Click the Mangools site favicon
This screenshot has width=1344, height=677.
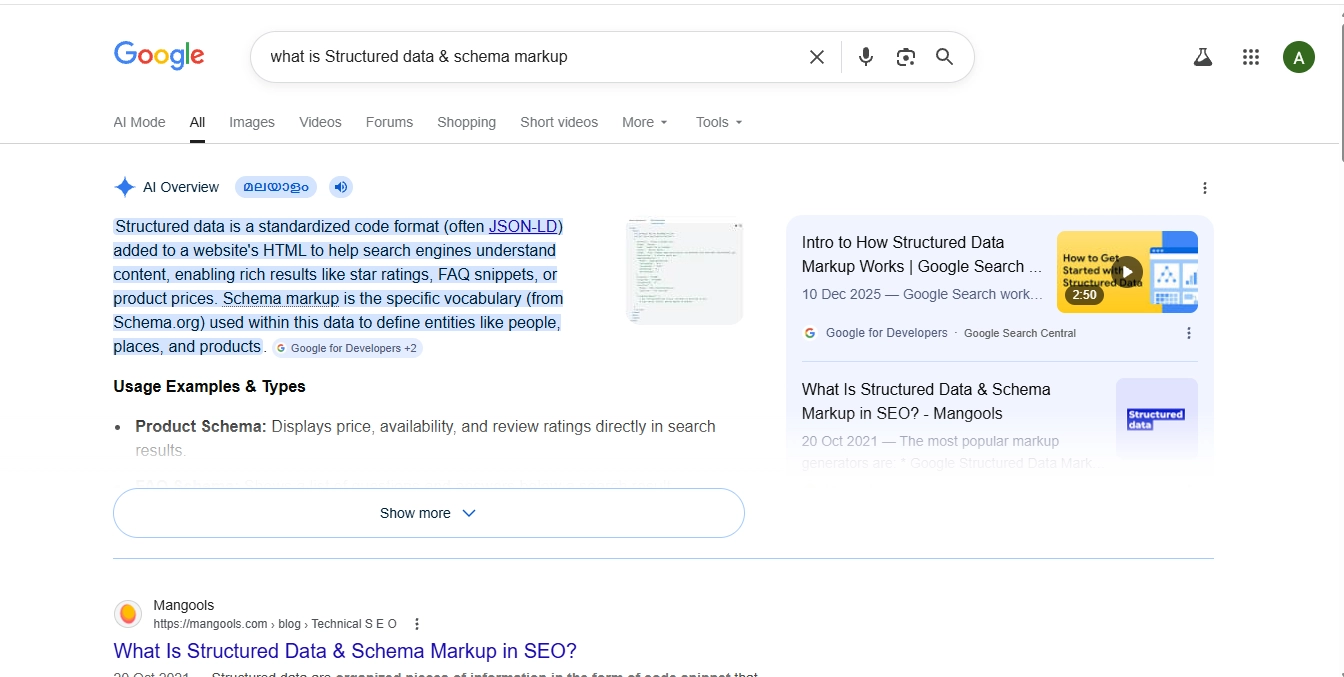(x=128, y=614)
